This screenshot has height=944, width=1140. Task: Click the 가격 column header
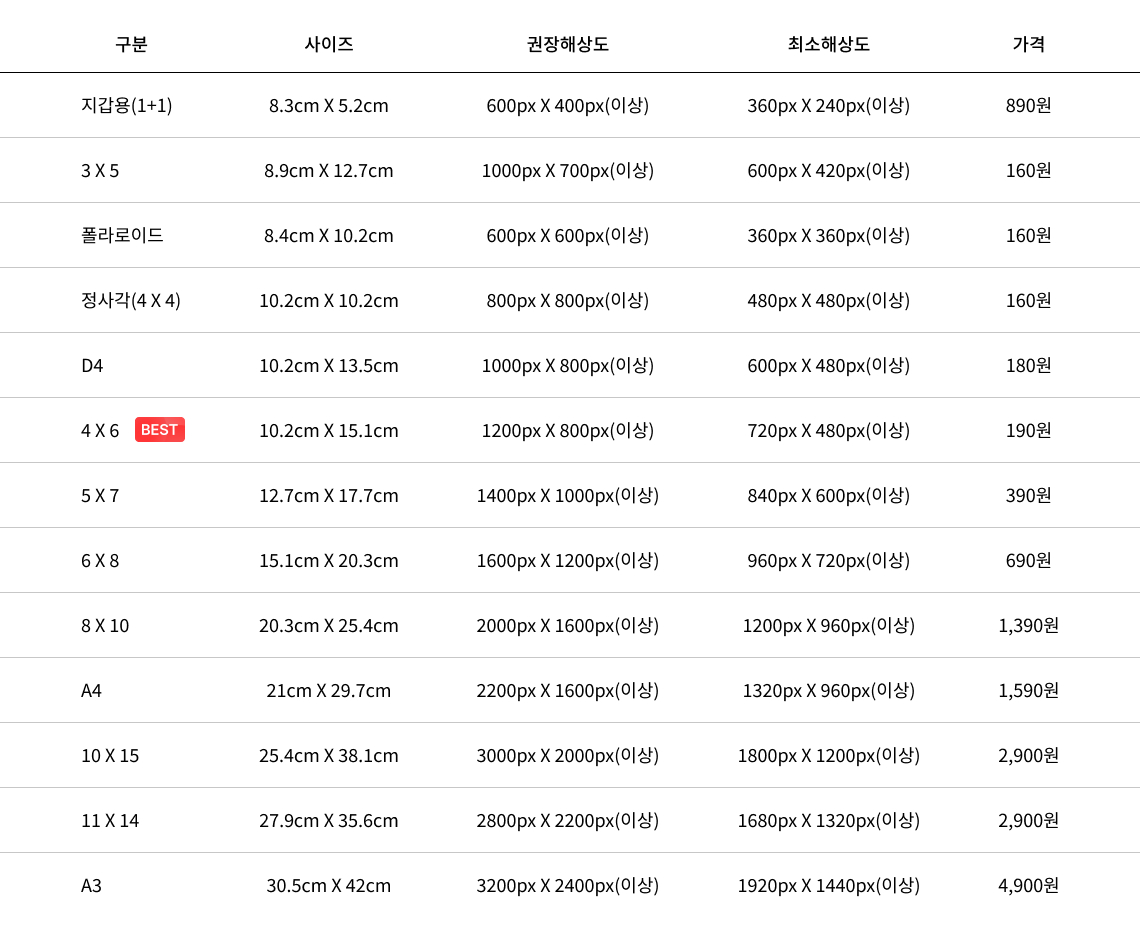point(1029,44)
